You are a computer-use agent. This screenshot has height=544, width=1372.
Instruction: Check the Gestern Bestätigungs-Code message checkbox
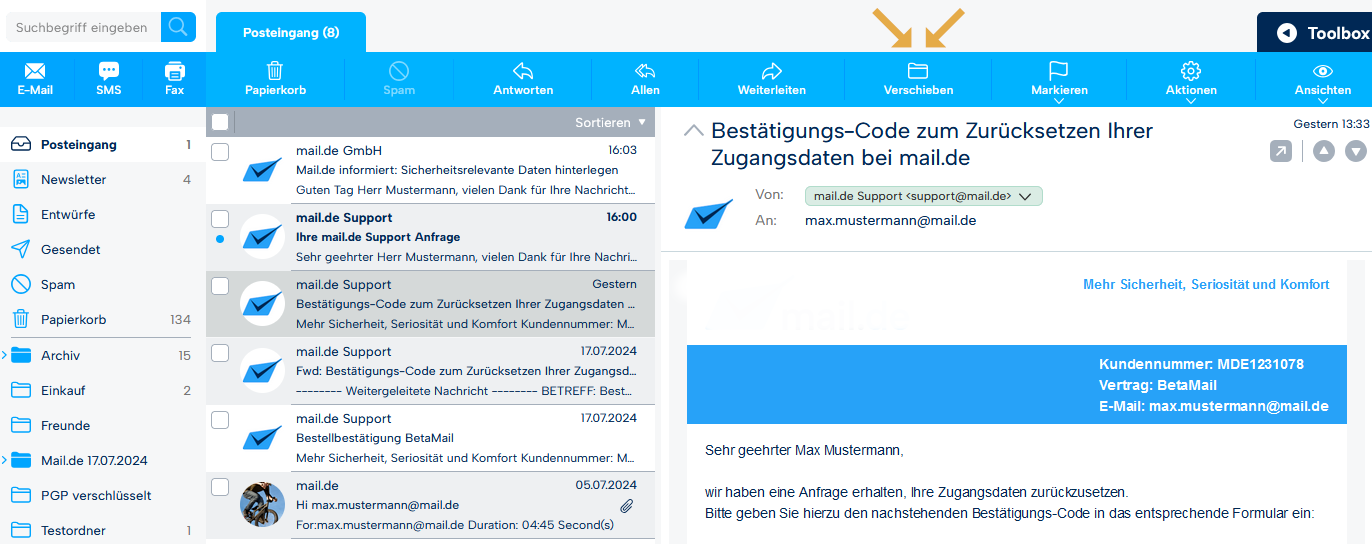point(220,286)
